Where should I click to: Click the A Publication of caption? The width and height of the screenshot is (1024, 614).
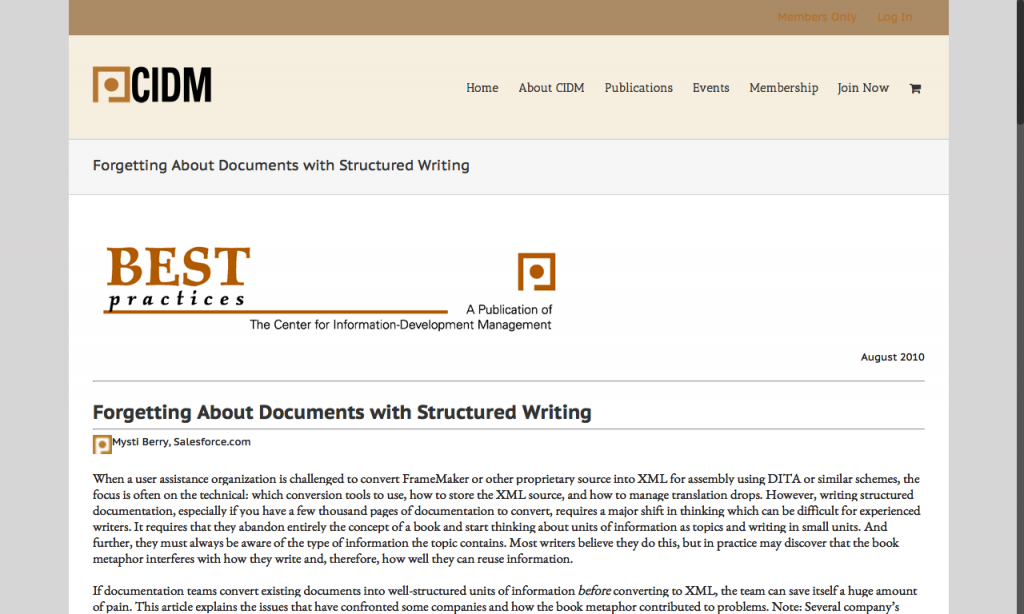(509, 309)
